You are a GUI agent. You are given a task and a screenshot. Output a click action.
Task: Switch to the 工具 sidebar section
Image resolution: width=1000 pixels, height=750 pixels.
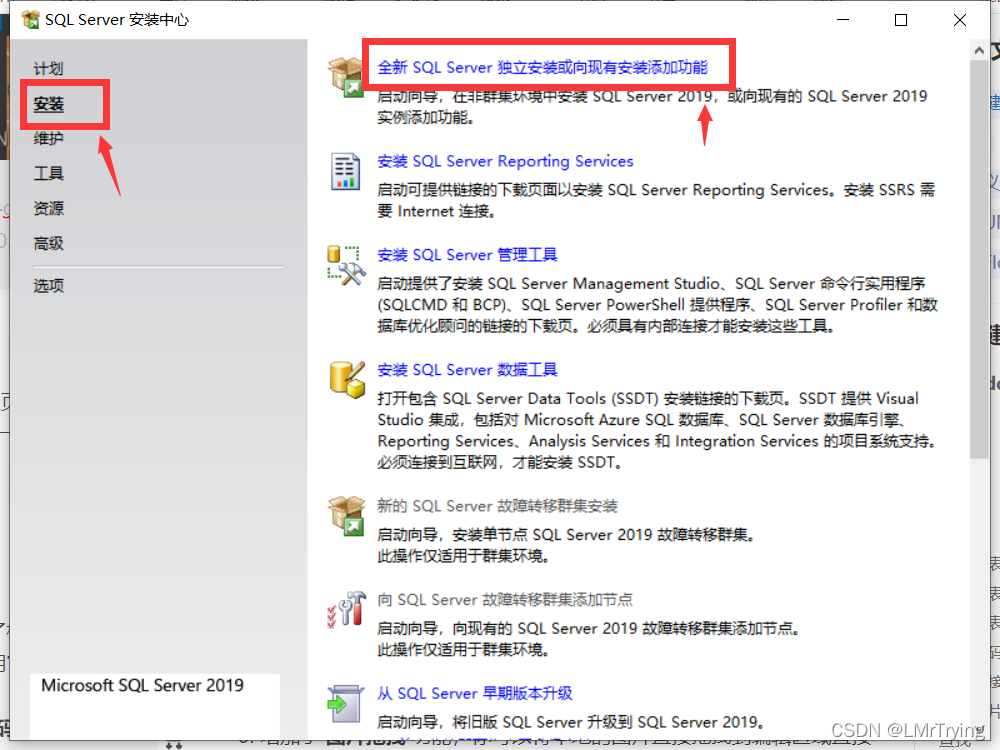[x=48, y=173]
